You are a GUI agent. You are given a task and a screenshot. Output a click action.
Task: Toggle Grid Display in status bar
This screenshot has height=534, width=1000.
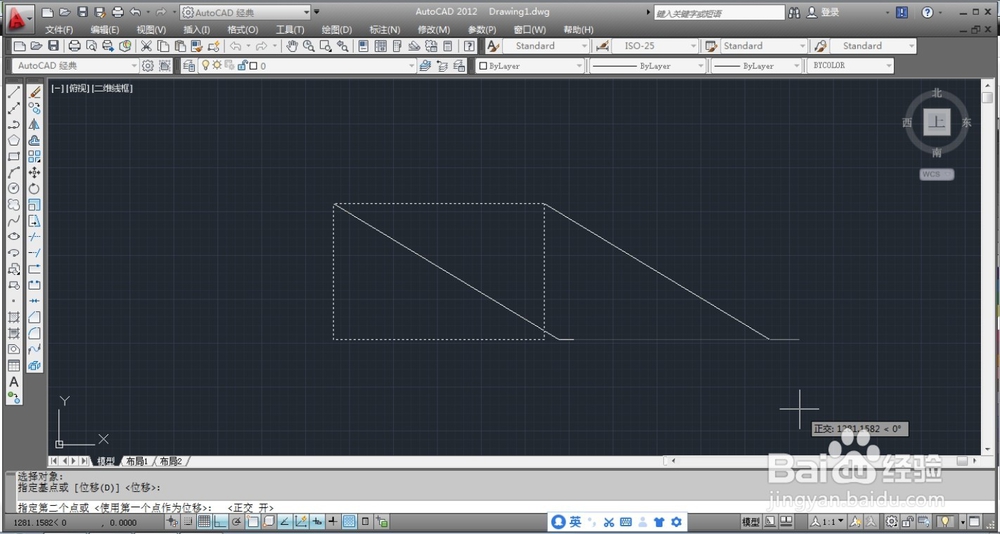(204, 522)
